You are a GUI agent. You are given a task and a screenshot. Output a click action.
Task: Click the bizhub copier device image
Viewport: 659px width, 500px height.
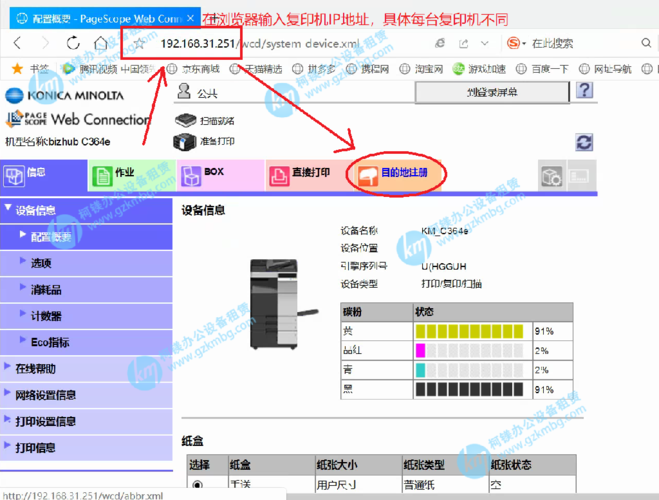click(283, 304)
